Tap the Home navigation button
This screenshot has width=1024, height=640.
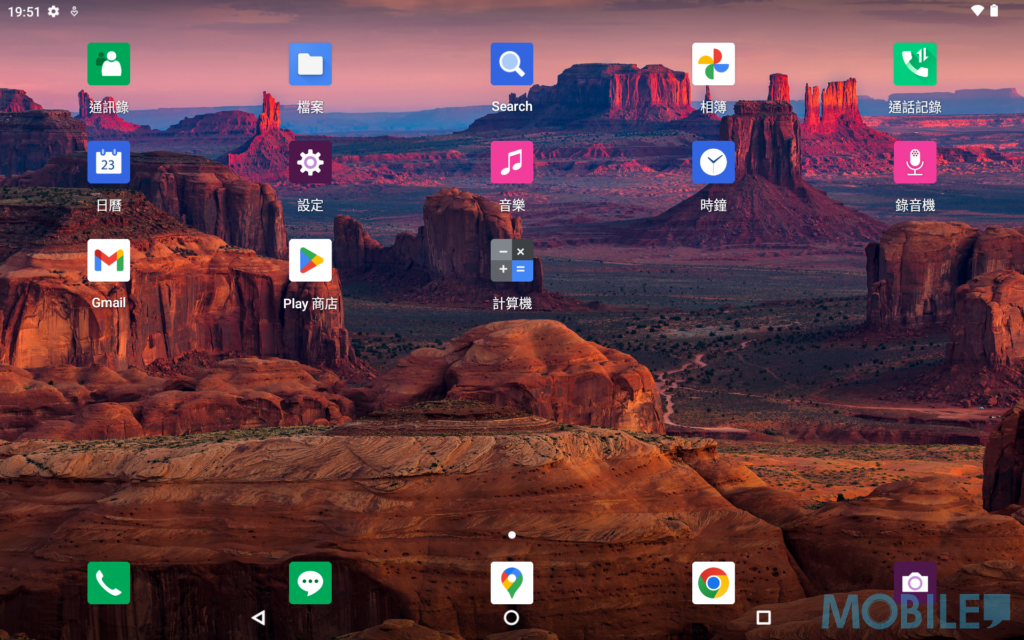click(512, 618)
